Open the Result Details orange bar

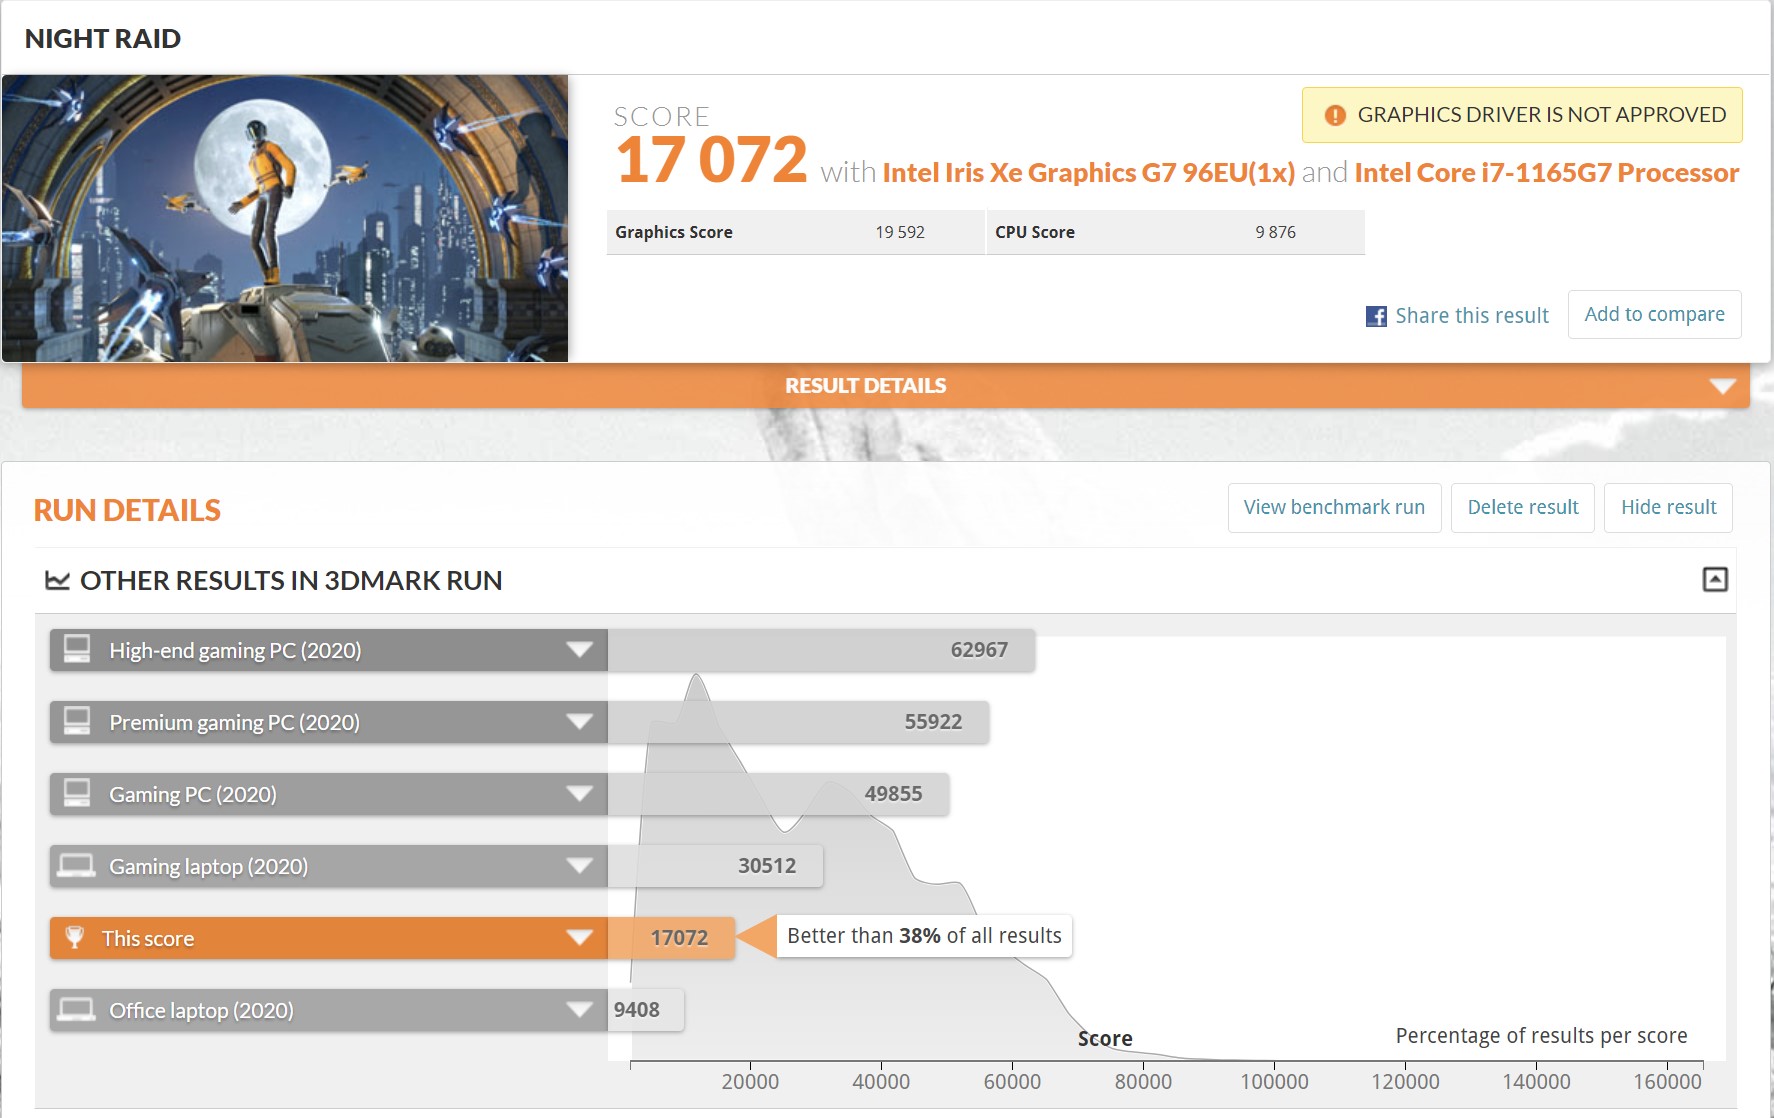pyautogui.click(x=886, y=385)
